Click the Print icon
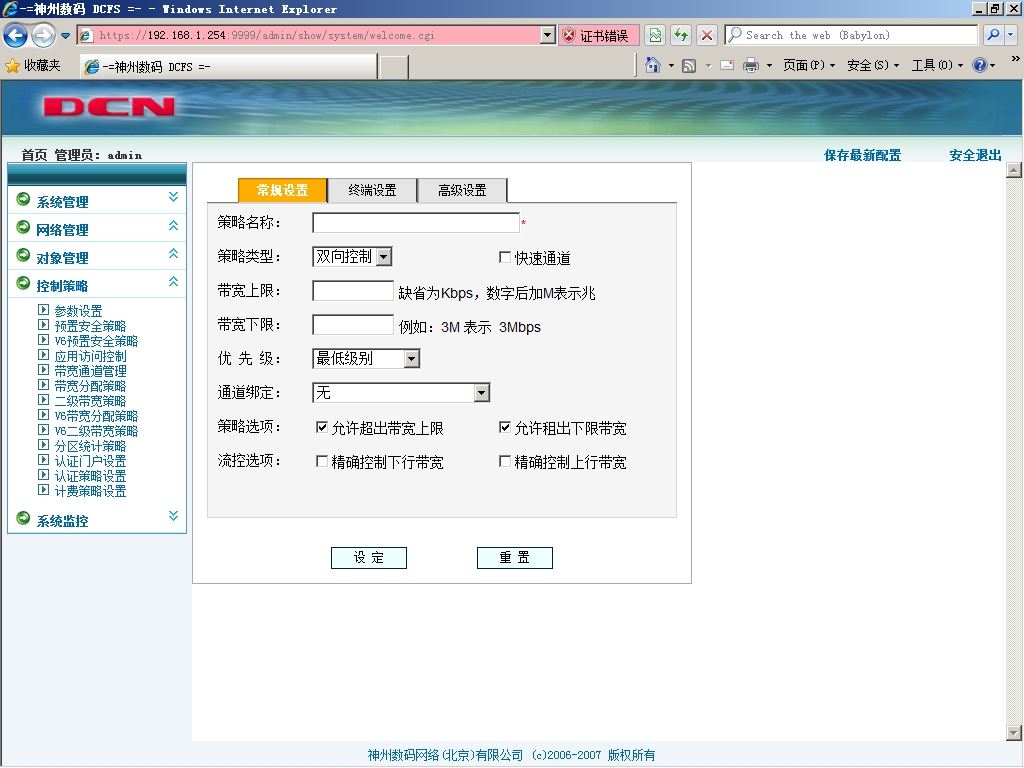Image resolution: width=1024 pixels, height=768 pixels. pyautogui.click(x=751, y=65)
